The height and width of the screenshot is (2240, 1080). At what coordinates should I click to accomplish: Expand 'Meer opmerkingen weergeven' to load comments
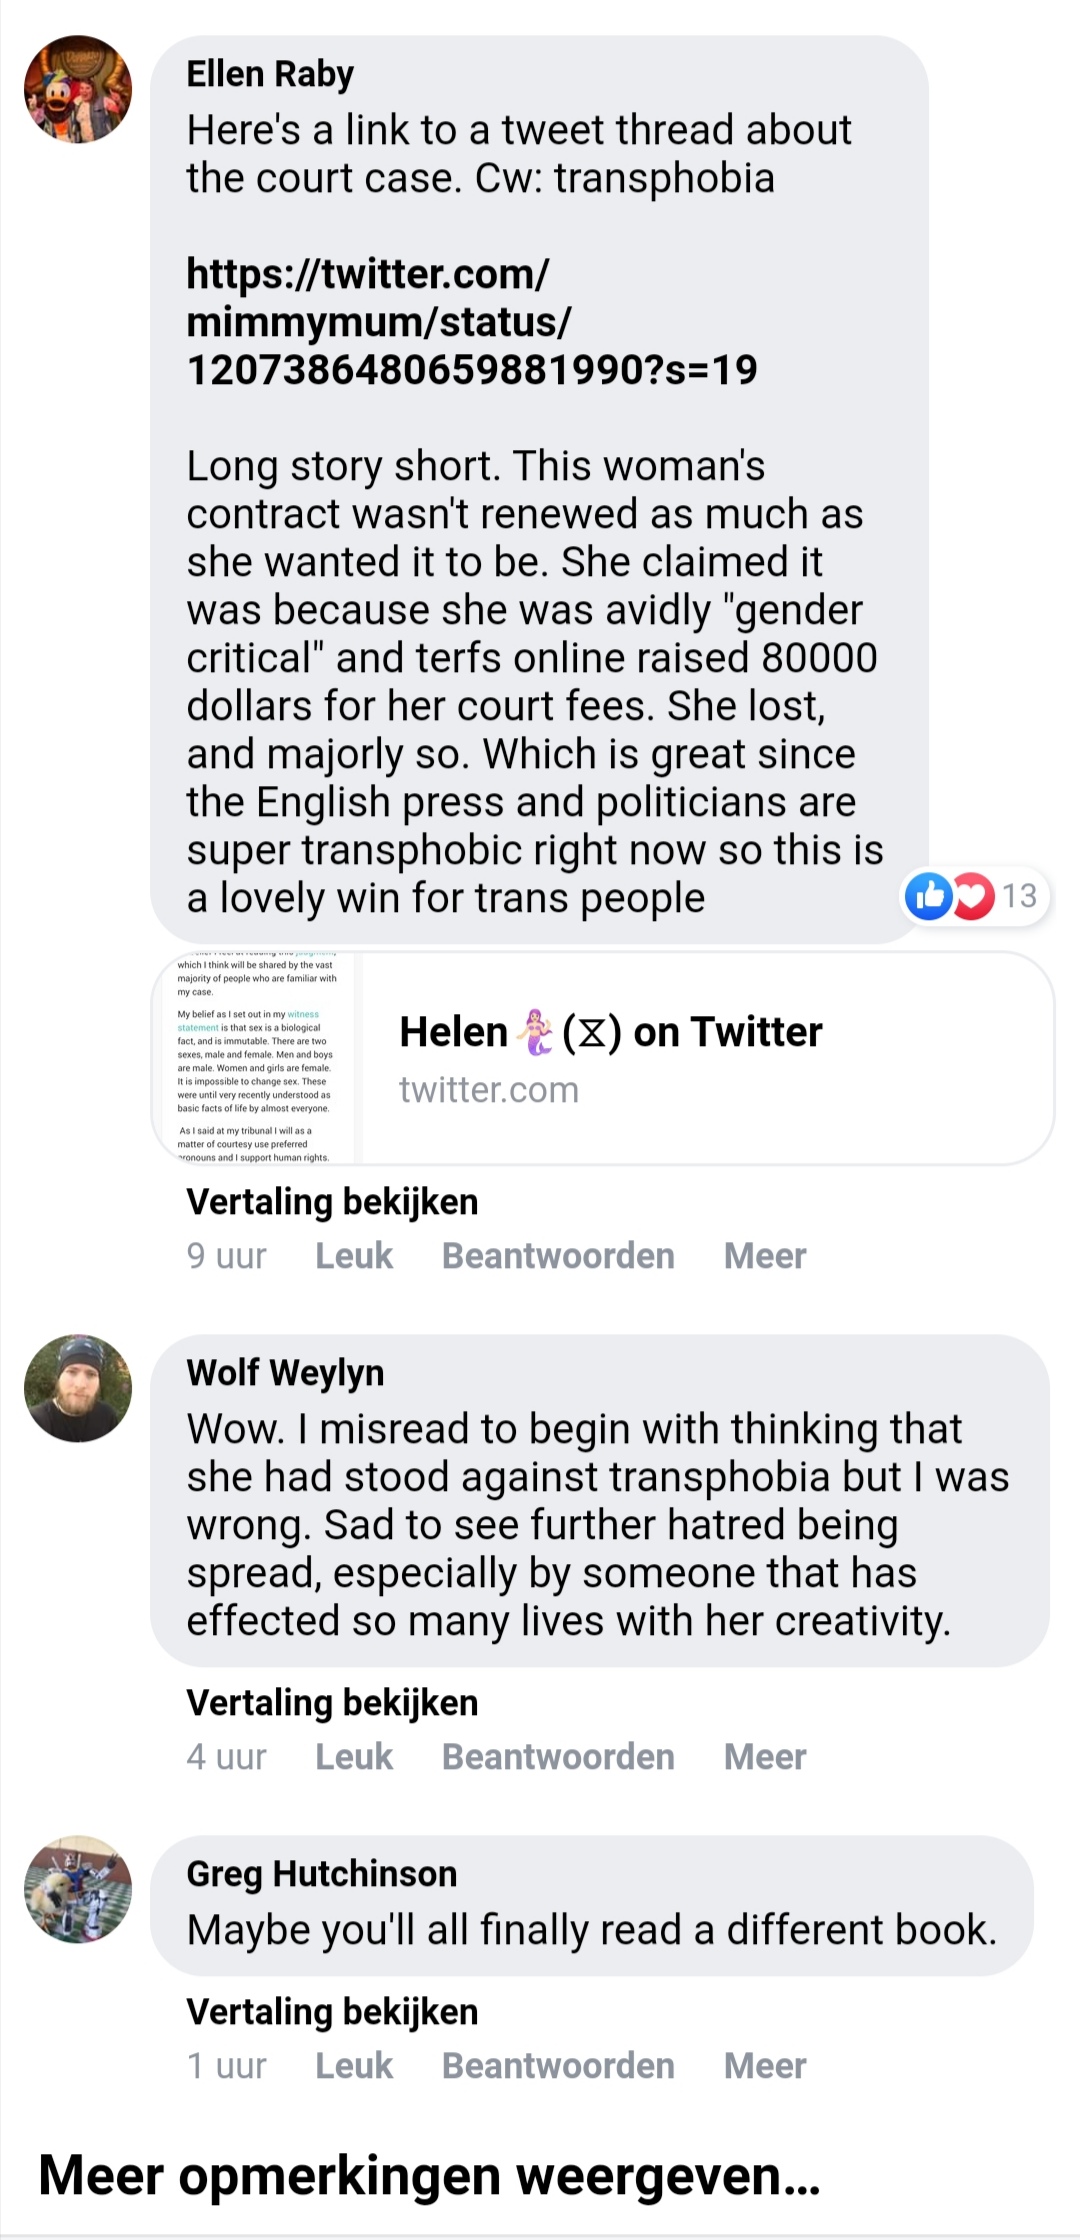click(429, 2176)
